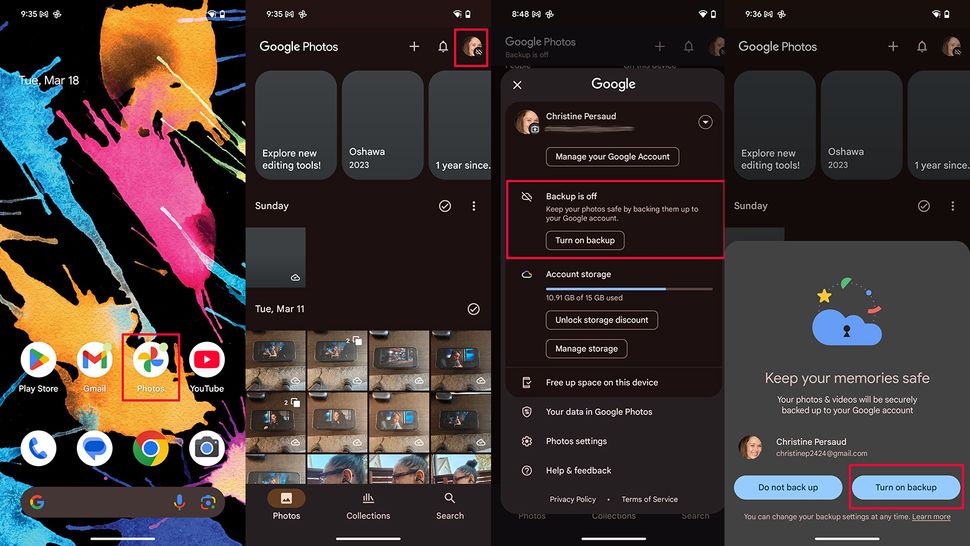Open Sunday's gray photo thumbnail in second screen
This screenshot has height=546, width=970.
point(276,257)
